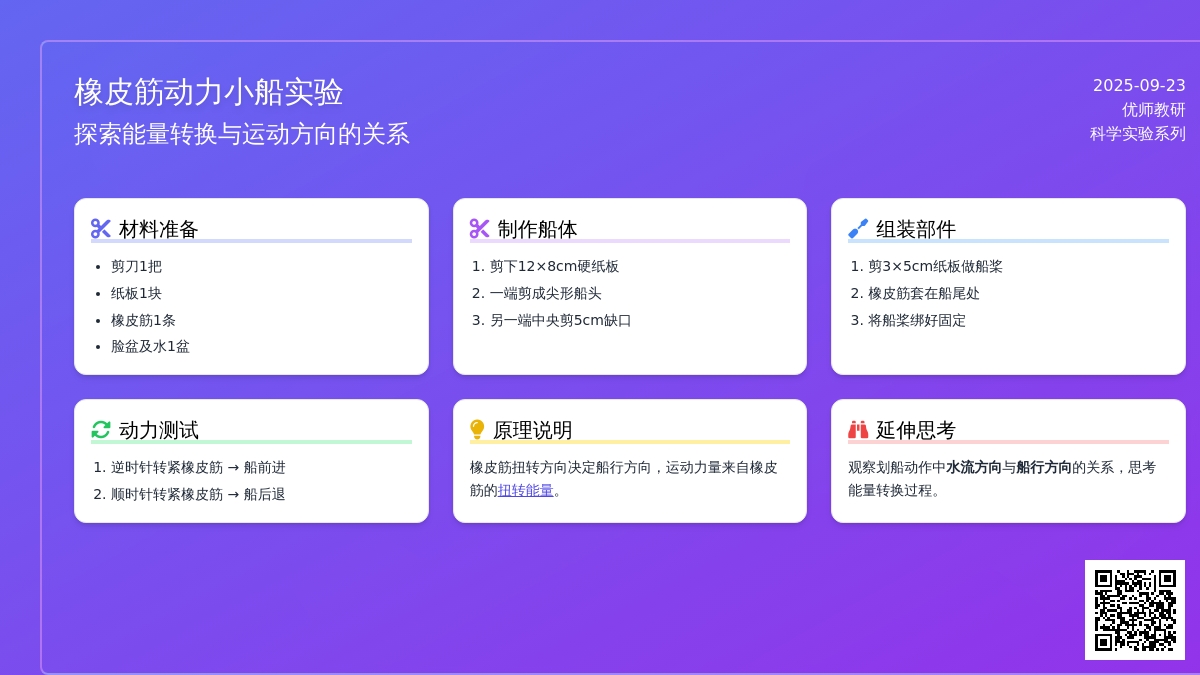The image size is (1200, 675).
Task: Select the 橡皮筋1条 list item
Action: tap(143, 321)
